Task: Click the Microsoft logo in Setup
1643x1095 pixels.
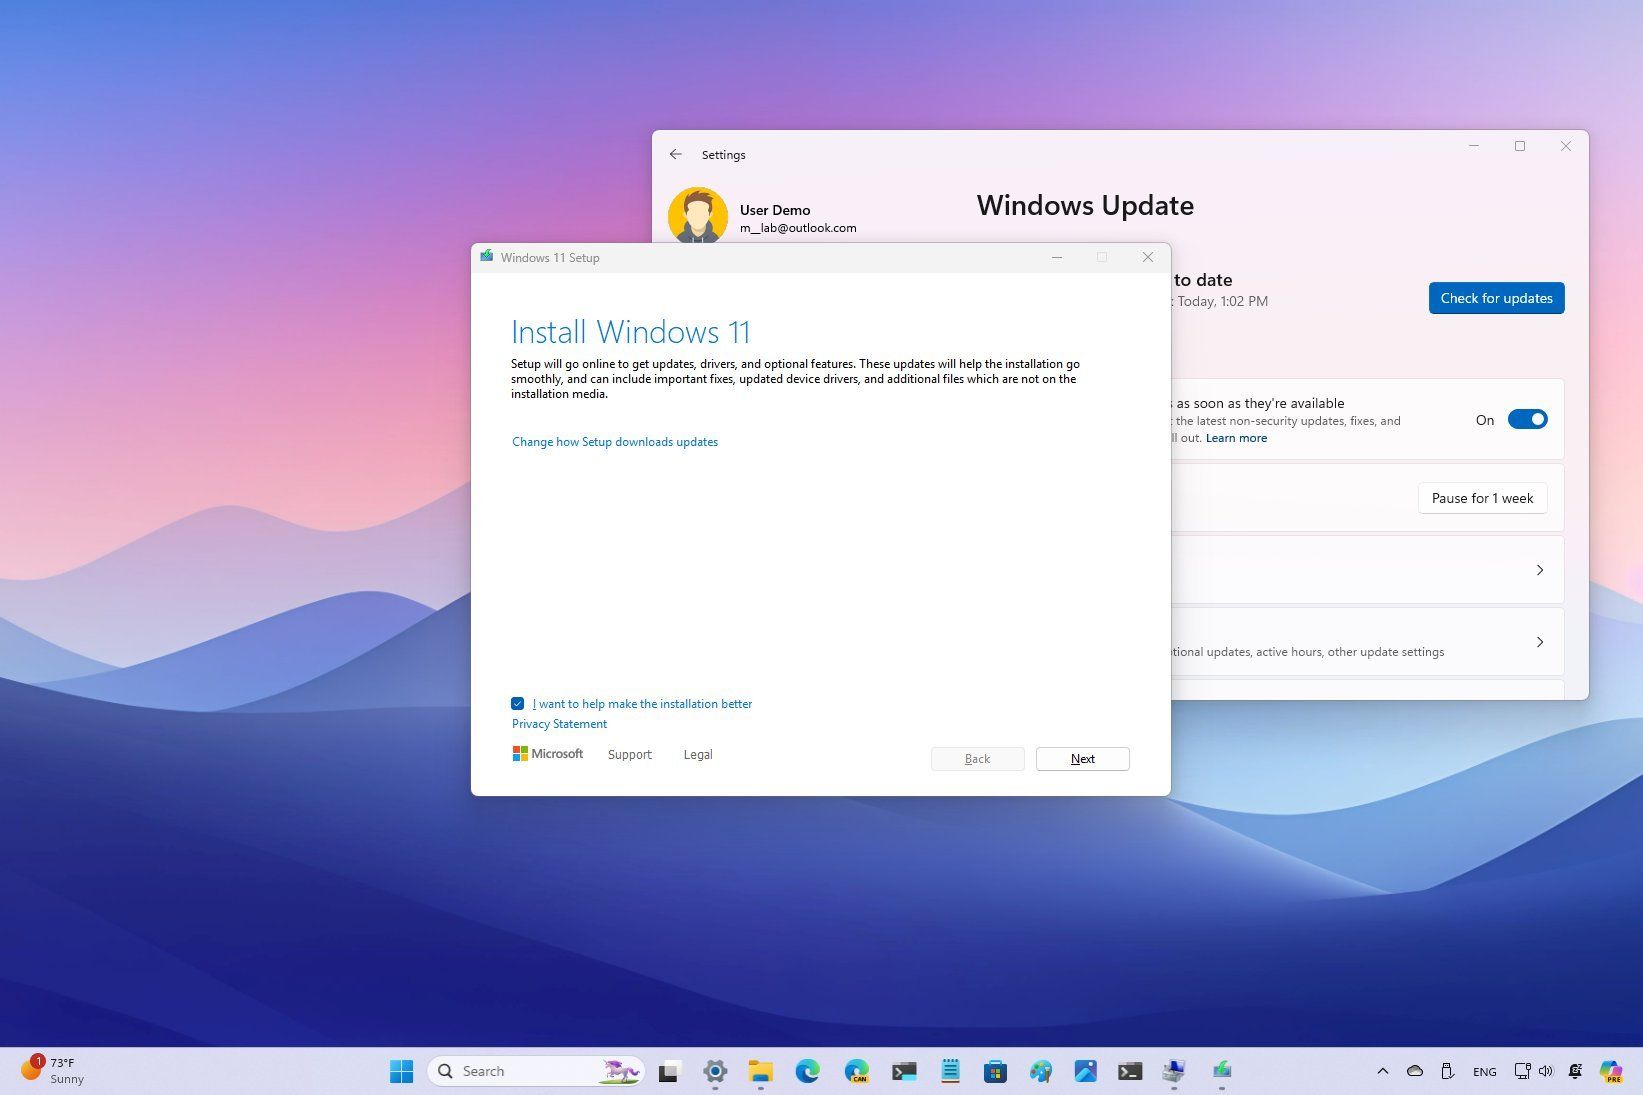Action: click(547, 754)
